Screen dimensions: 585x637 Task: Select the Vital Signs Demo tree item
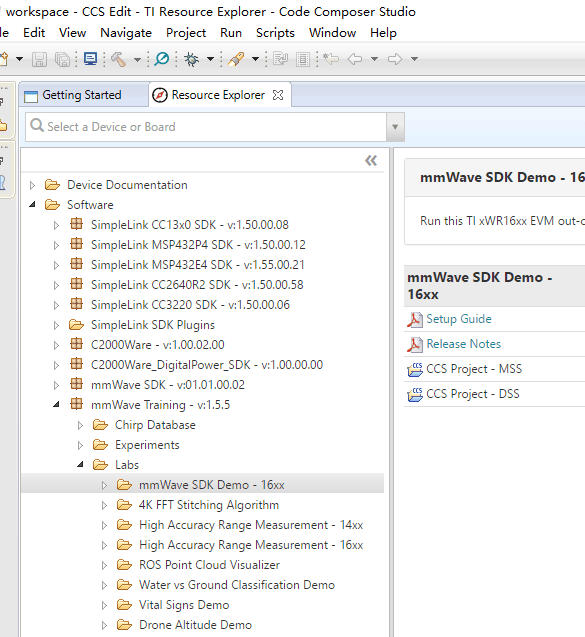pyautogui.click(x=184, y=605)
